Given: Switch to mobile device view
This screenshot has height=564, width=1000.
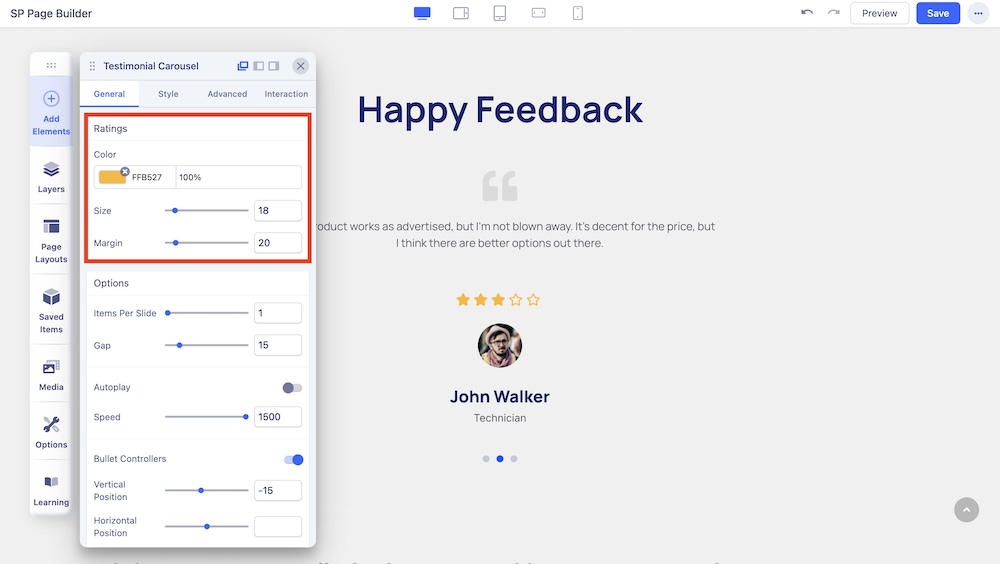Looking at the screenshot, I should pos(578,13).
